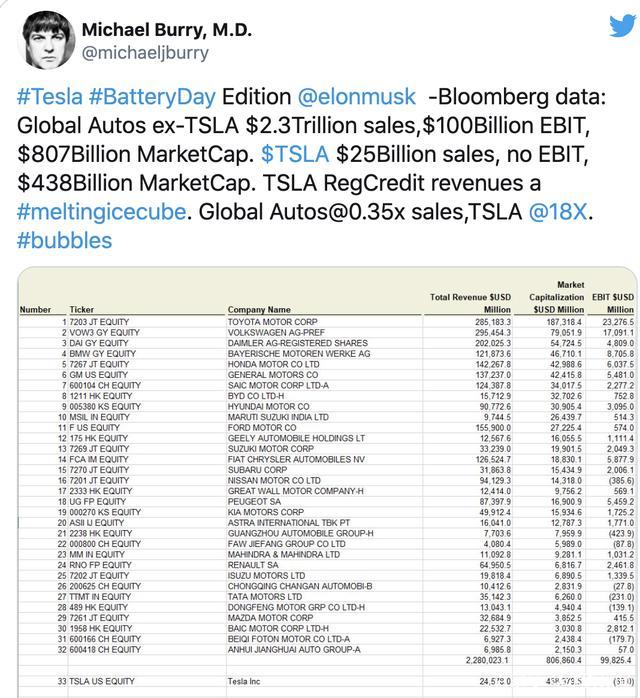Click the Number column header
The height and width of the screenshot is (698, 640).
pyautogui.click(x=35, y=310)
